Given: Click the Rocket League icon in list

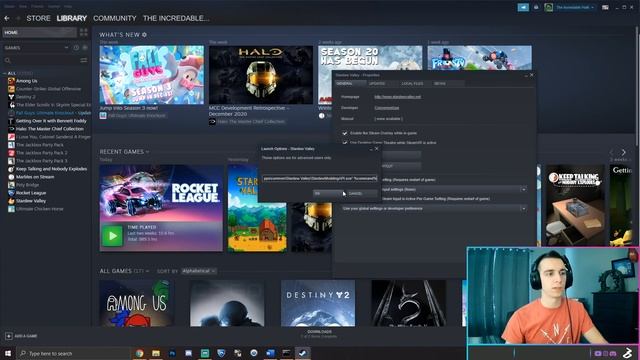Looking at the screenshot, I should [x=11, y=193].
